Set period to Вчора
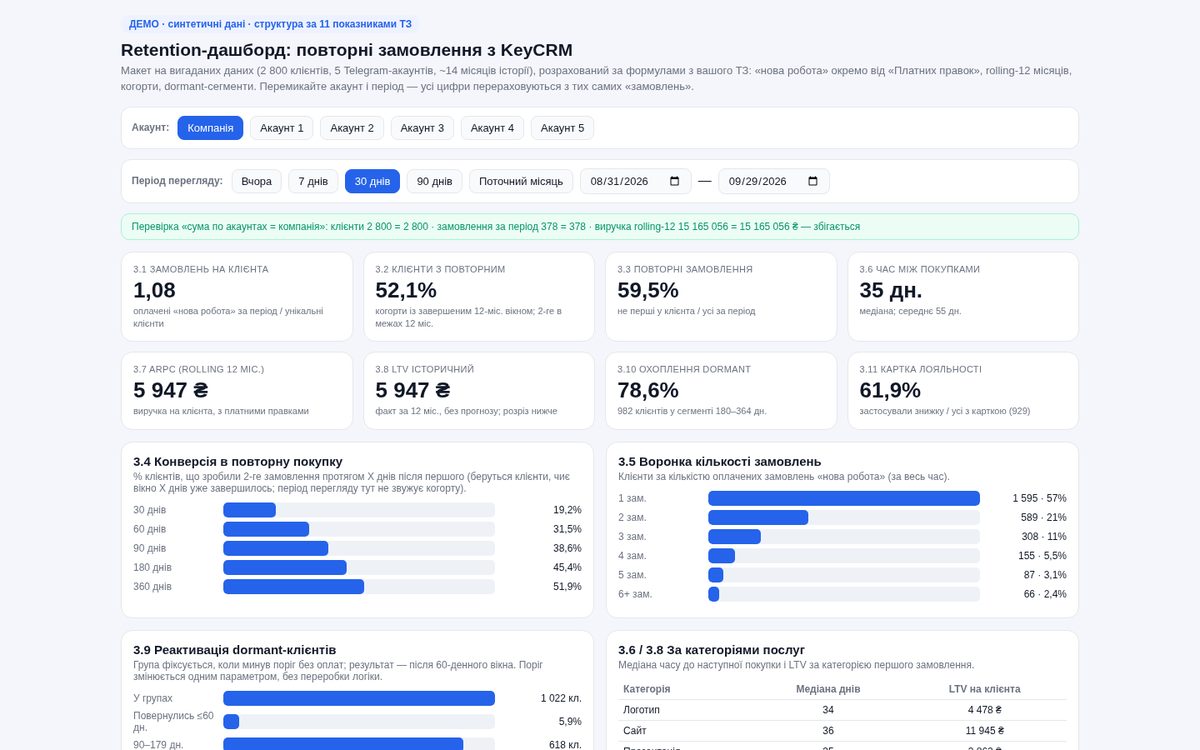The width and height of the screenshot is (1200, 750). click(x=257, y=181)
